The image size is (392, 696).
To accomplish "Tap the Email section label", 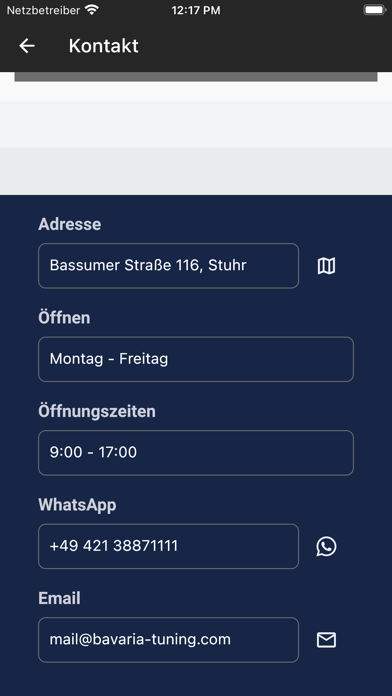I will [x=59, y=598].
